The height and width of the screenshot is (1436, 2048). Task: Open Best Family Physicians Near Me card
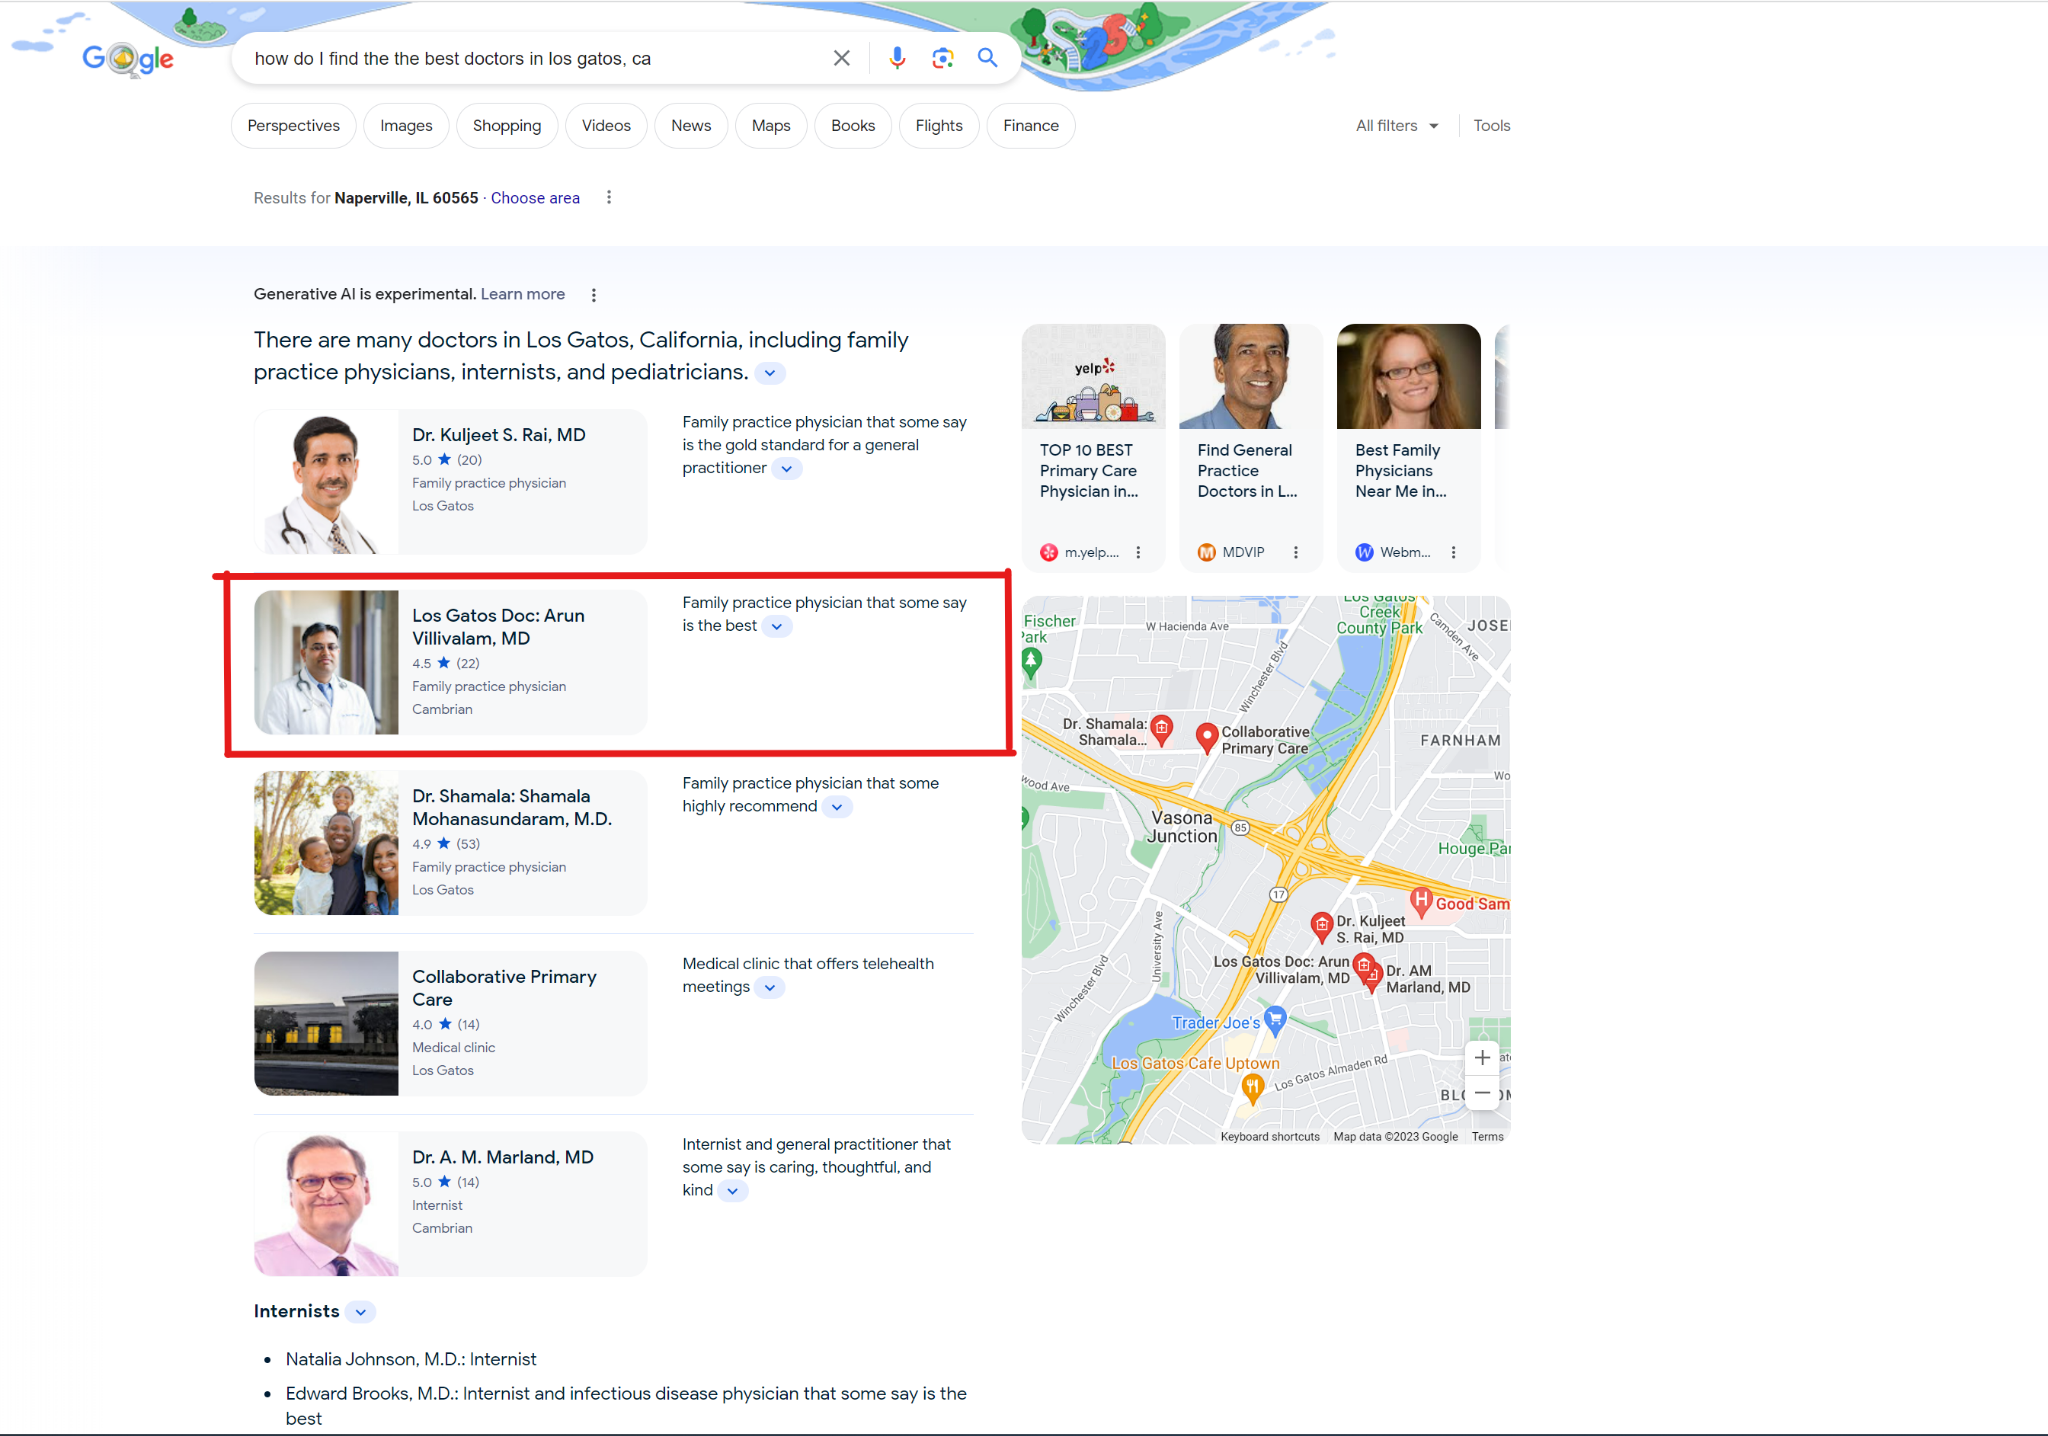coord(1408,447)
